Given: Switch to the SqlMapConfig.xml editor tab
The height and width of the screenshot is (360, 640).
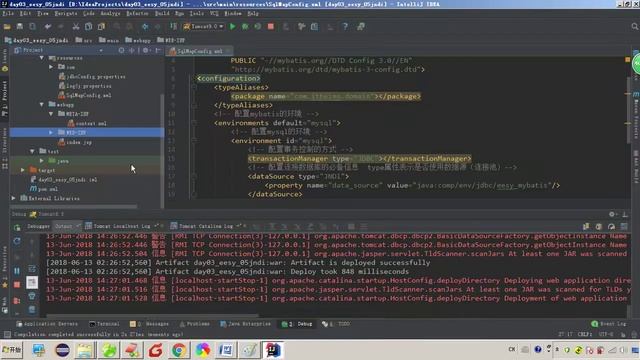Looking at the screenshot, I should (201, 51).
